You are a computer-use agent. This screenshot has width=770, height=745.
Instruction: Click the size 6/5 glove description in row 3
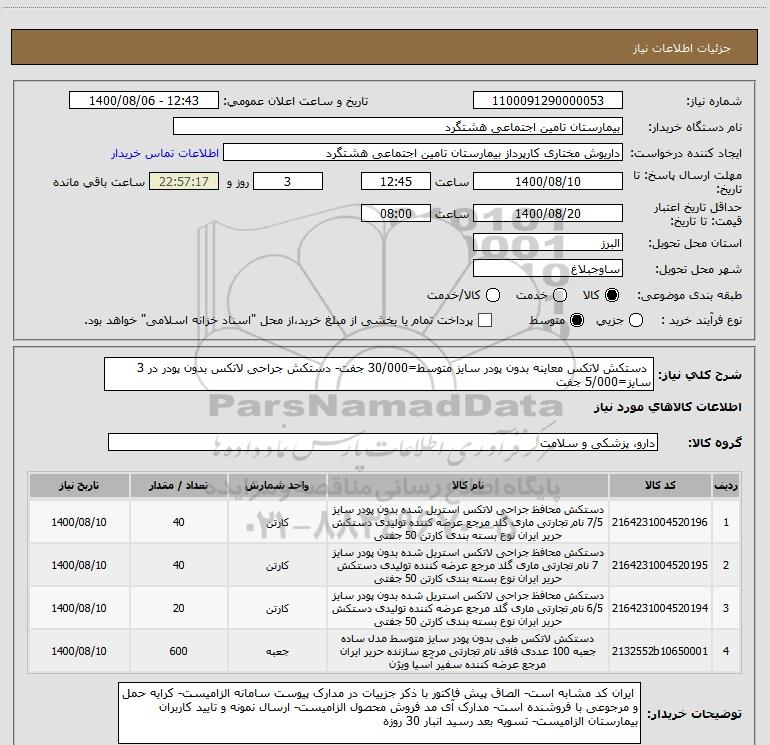click(x=468, y=608)
